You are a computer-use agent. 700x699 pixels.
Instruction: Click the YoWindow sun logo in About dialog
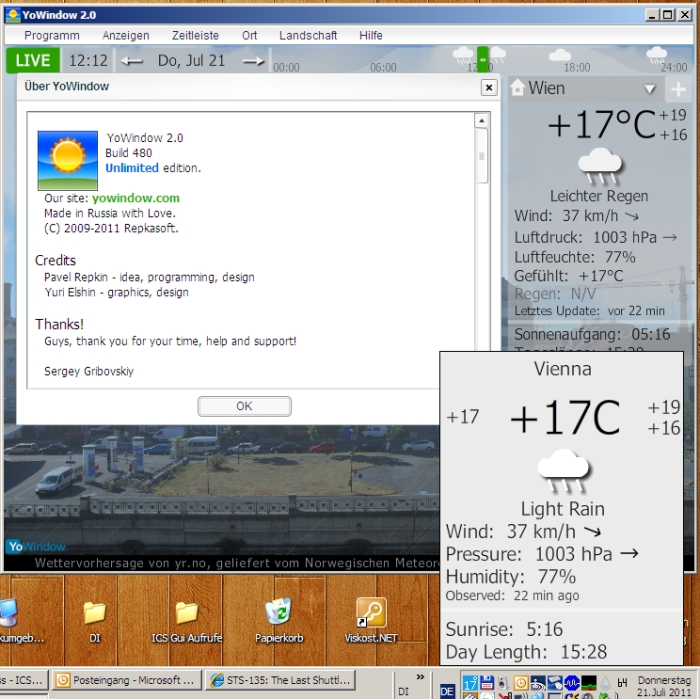click(67, 160)
